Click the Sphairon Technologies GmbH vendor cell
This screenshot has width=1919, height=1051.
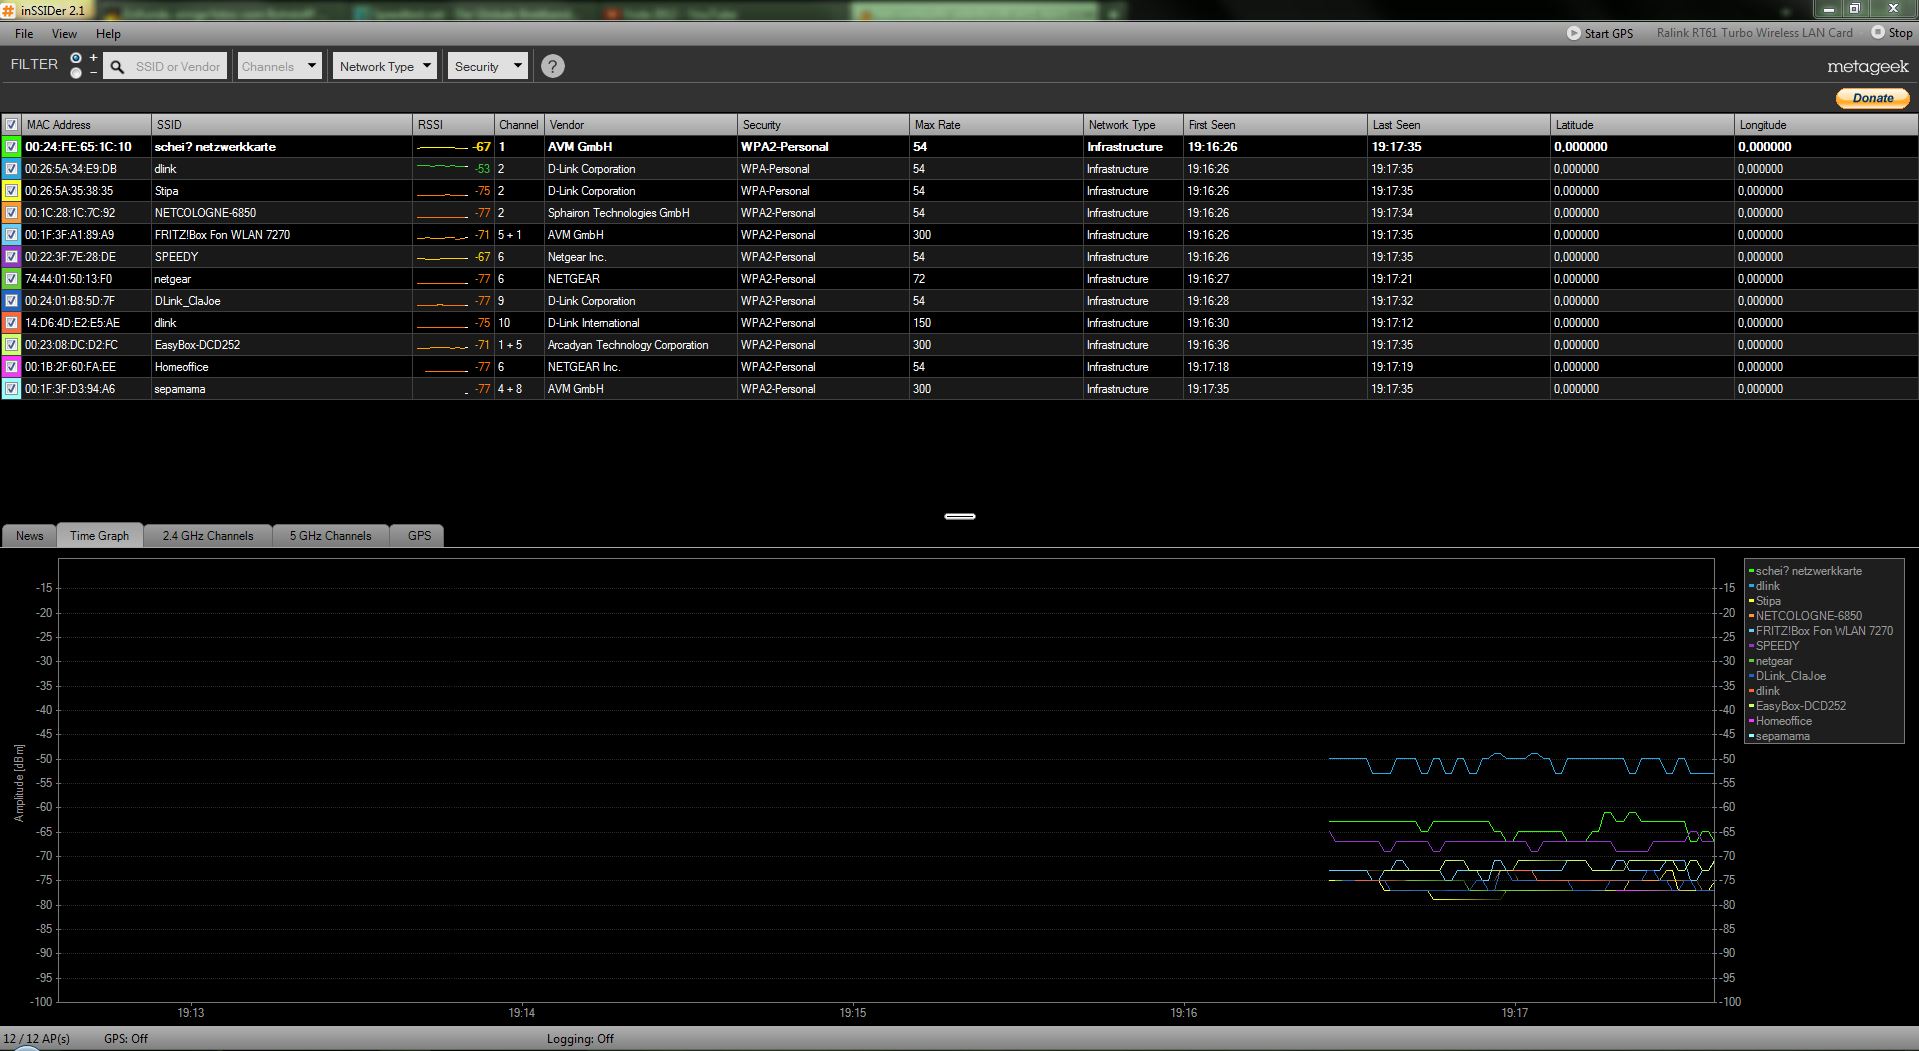618,213
